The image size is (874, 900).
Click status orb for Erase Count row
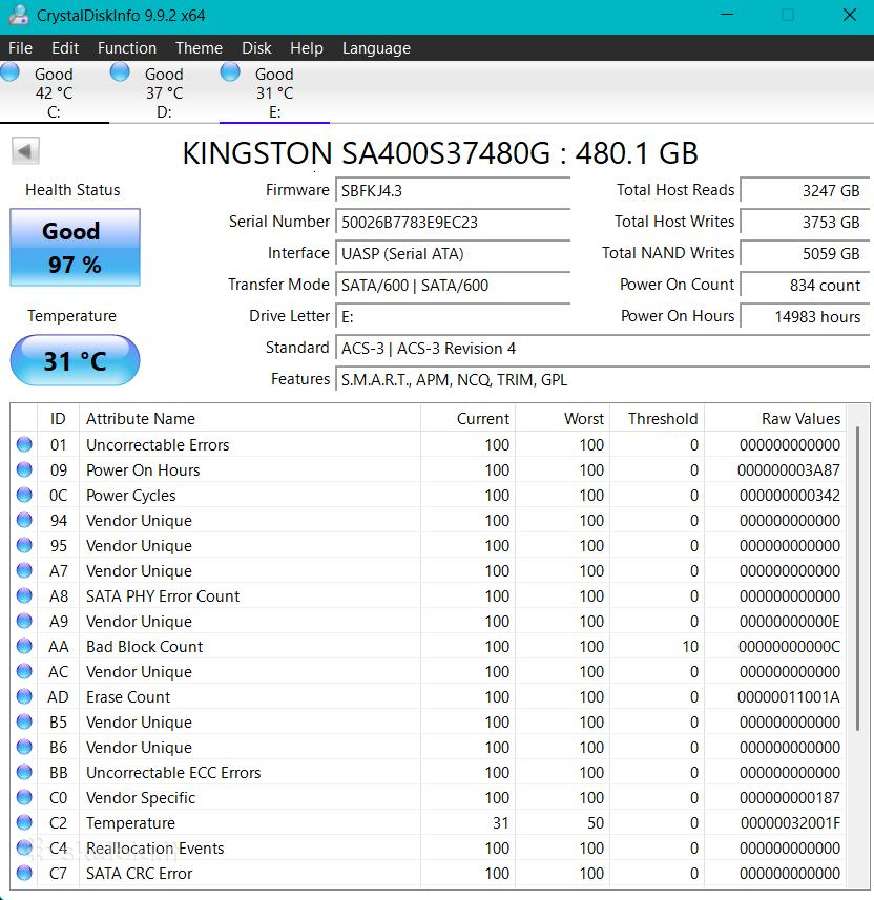[x=25, y=697]
